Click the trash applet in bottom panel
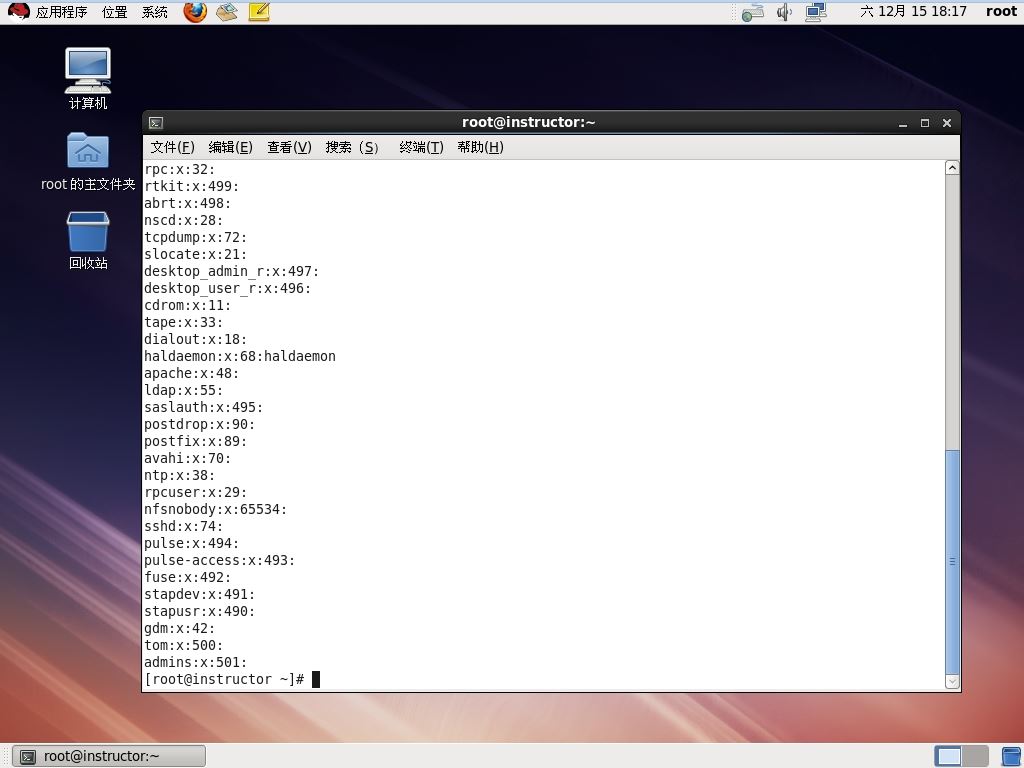This screenshot has width=1024, height=768. [1012, 756]
